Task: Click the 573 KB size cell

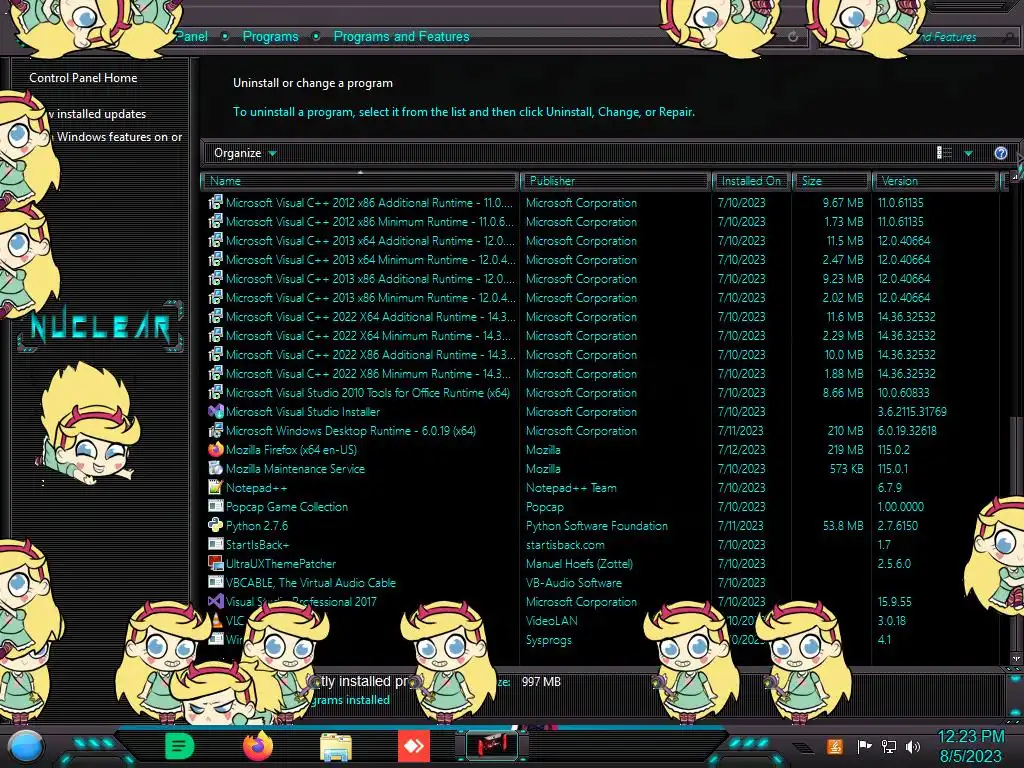Action: (x=846, y=468)
